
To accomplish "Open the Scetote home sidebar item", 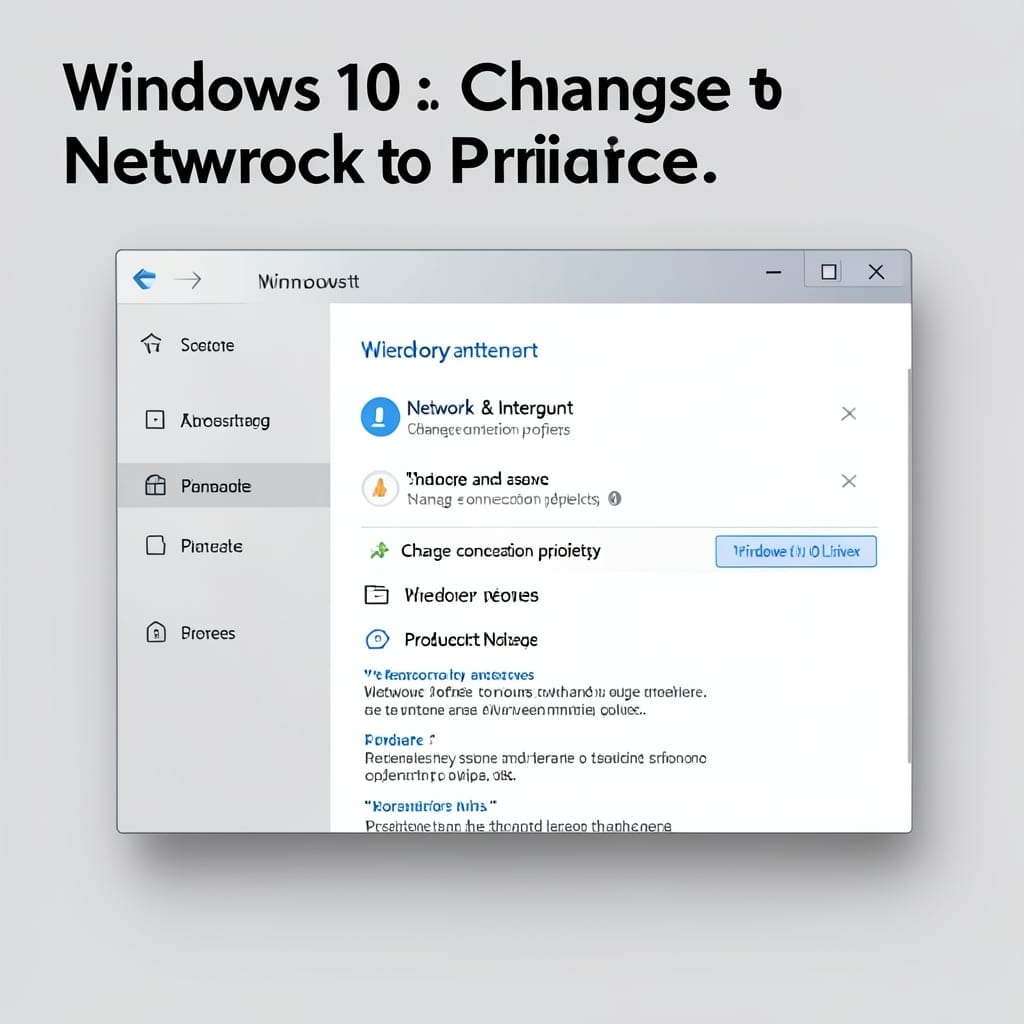I will point(206,345).
